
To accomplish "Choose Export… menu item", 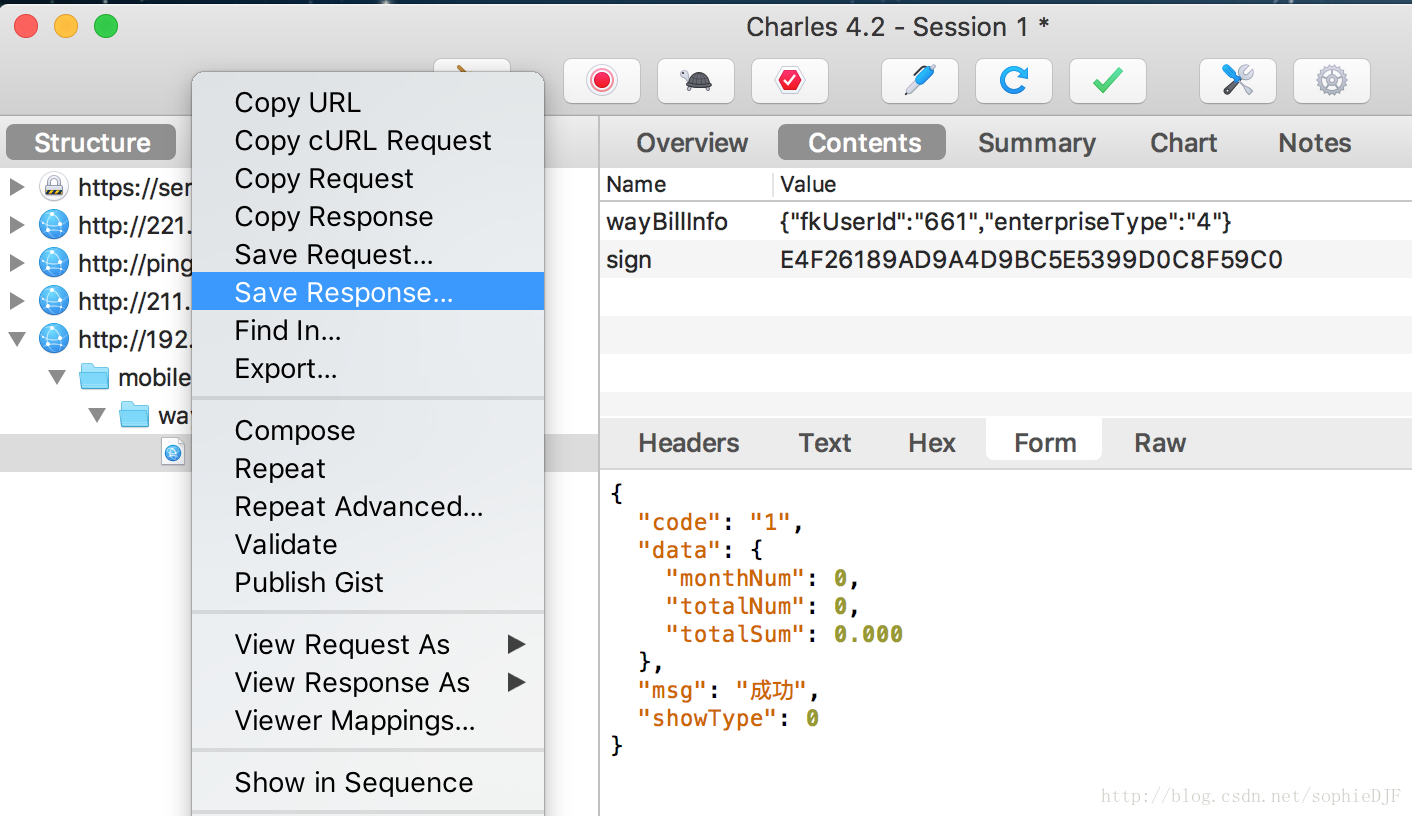I will tap(368, 369).
